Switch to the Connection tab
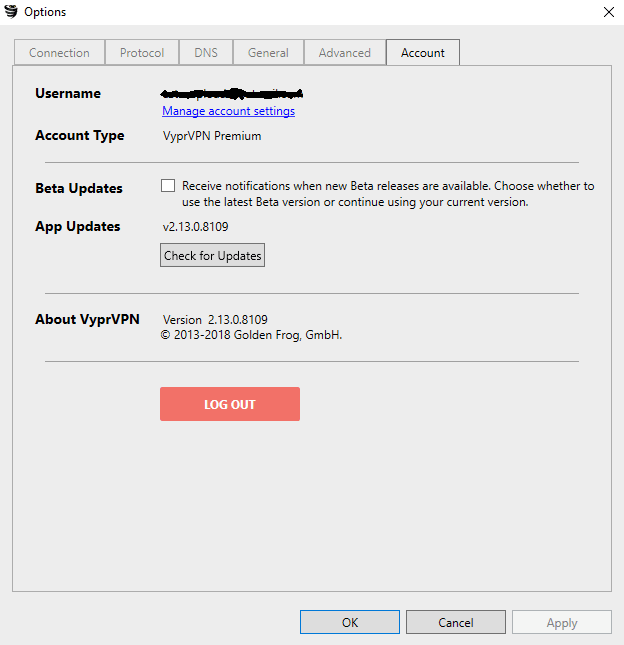 59,53
